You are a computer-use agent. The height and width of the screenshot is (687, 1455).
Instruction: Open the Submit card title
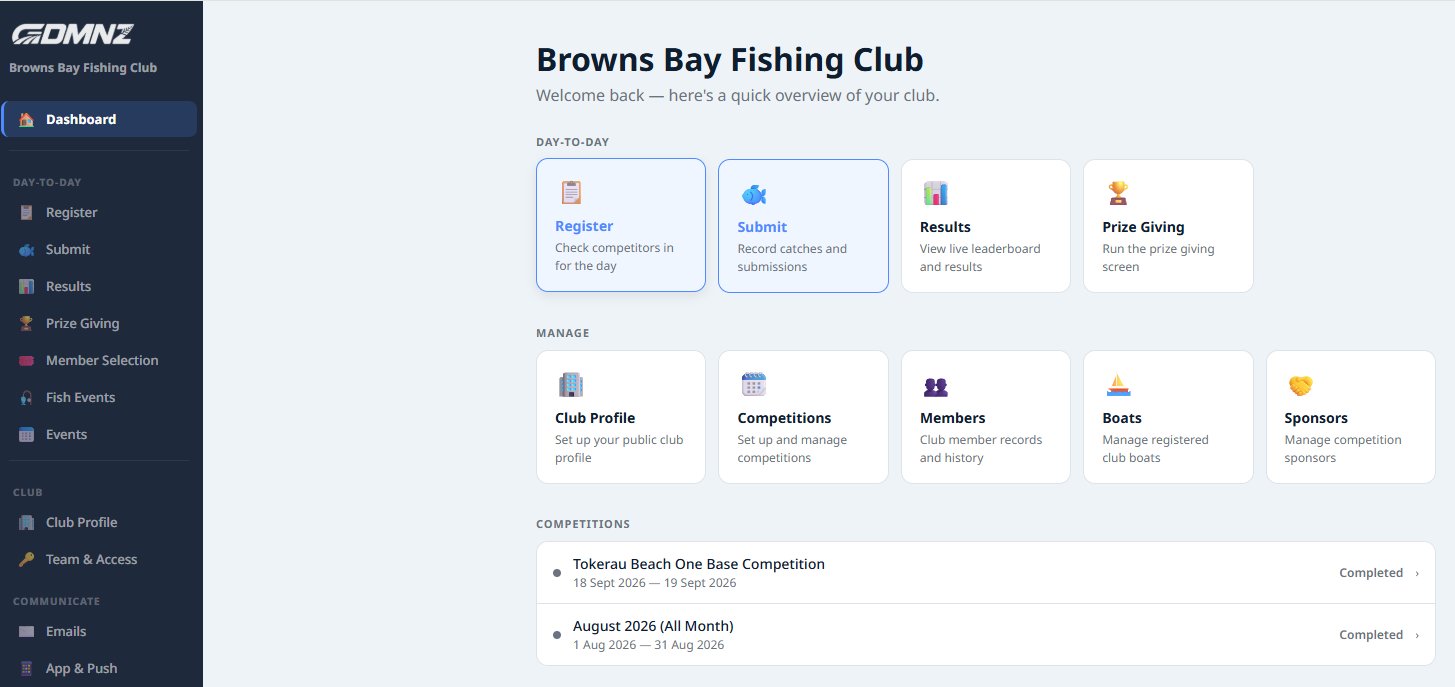[x=762, y=227]
